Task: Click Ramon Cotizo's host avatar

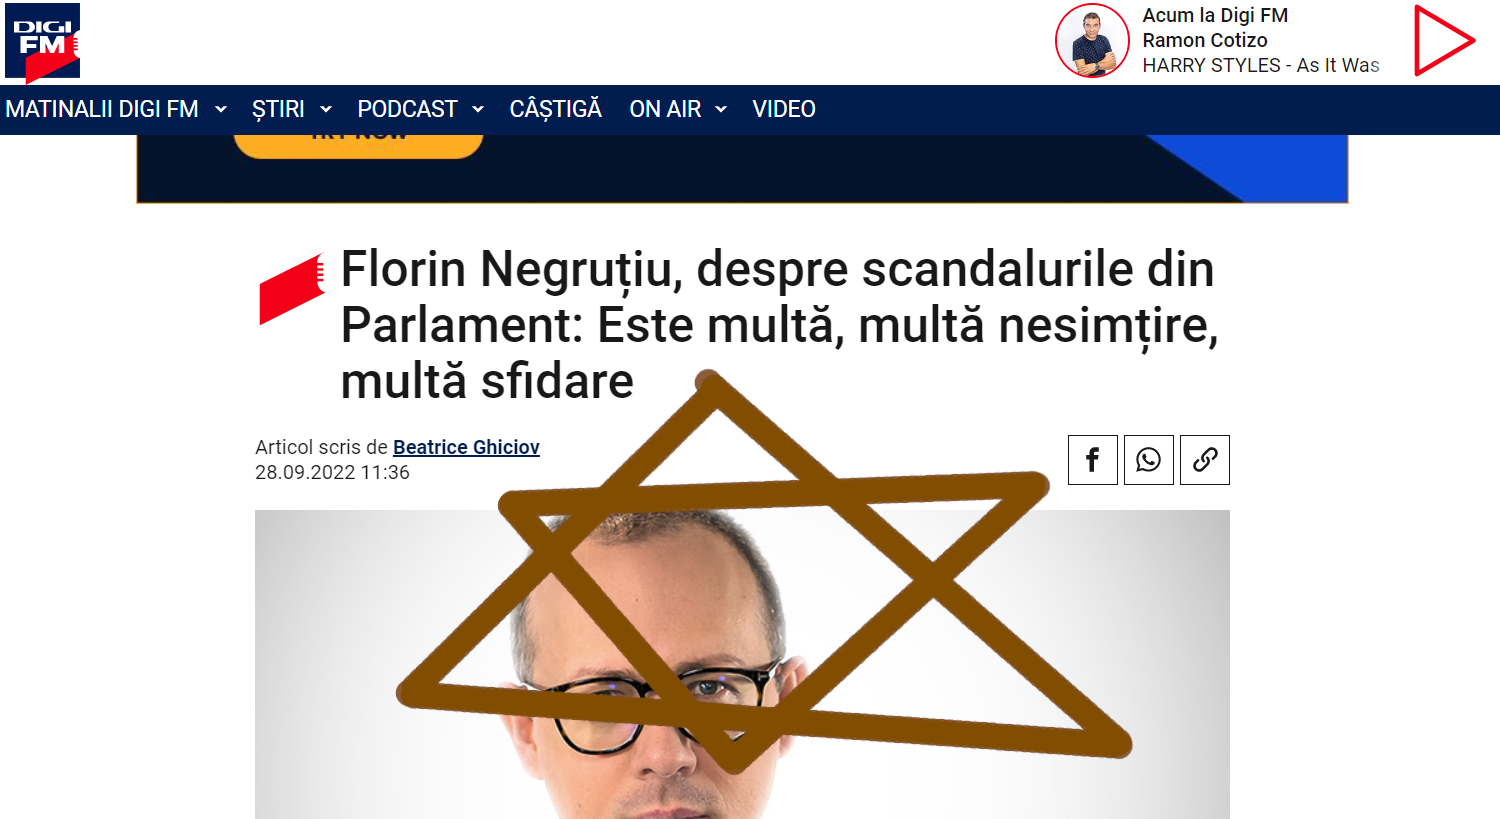Action: [1092, 41]
